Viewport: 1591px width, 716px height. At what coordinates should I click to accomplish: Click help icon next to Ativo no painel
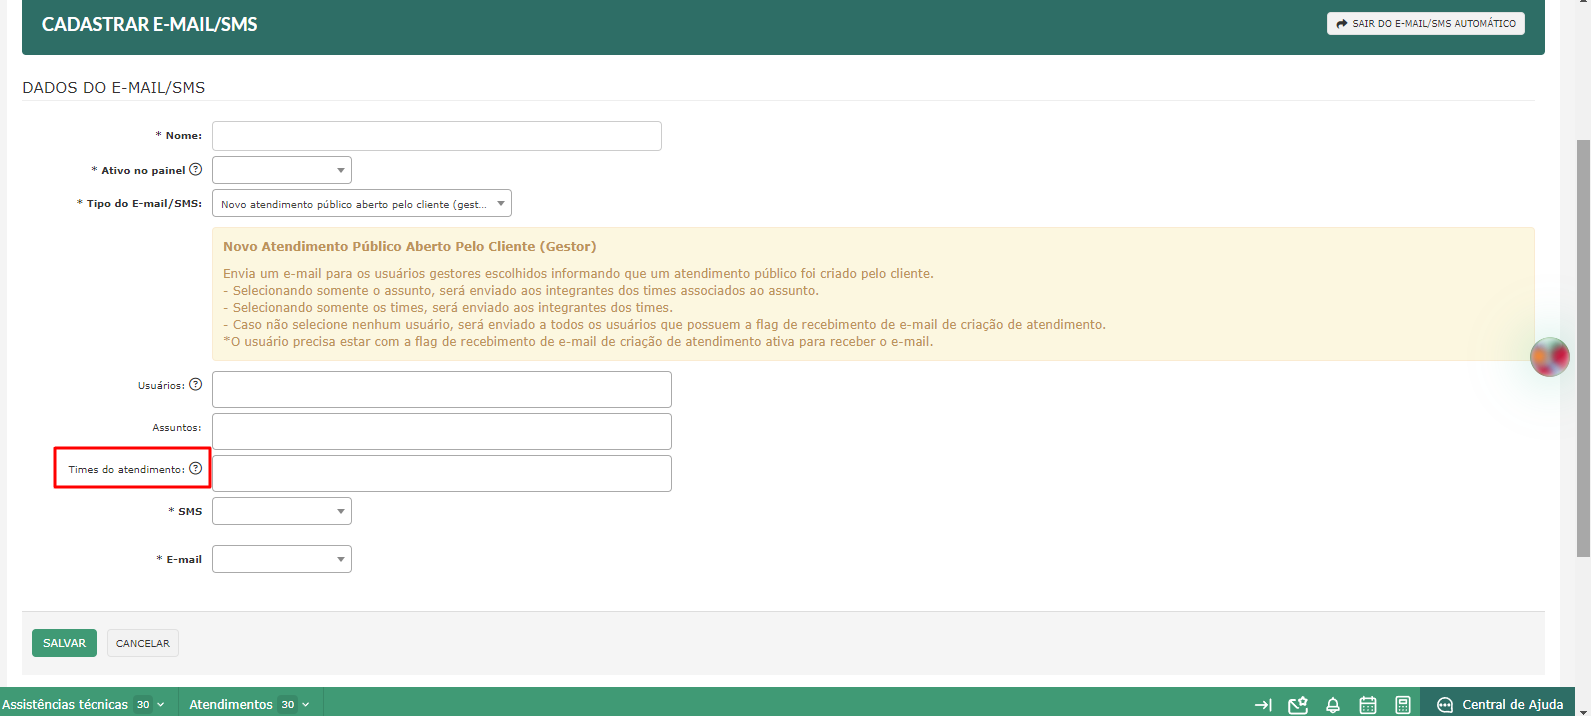click(x=196, y=169)
